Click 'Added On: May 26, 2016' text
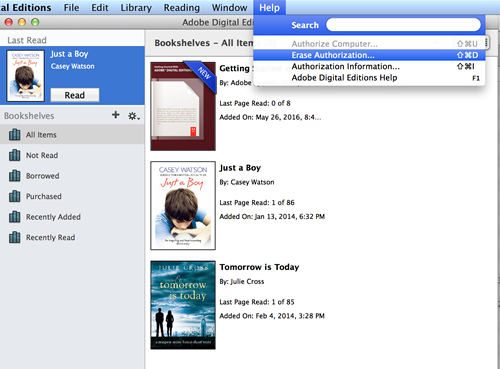500x369 pixels. click(270, 117)
